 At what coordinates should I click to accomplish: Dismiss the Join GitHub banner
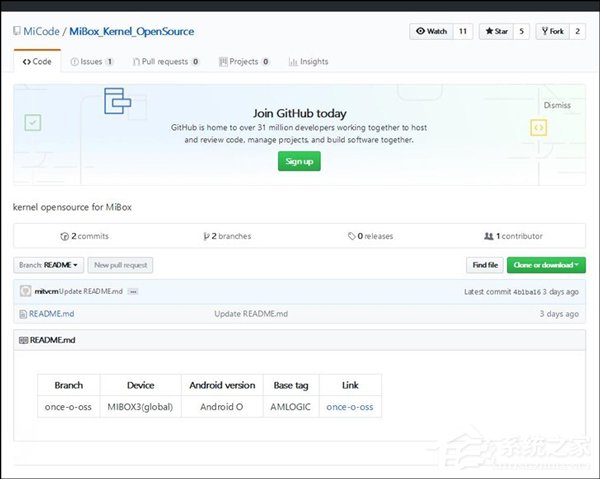(x=557, y=105)
